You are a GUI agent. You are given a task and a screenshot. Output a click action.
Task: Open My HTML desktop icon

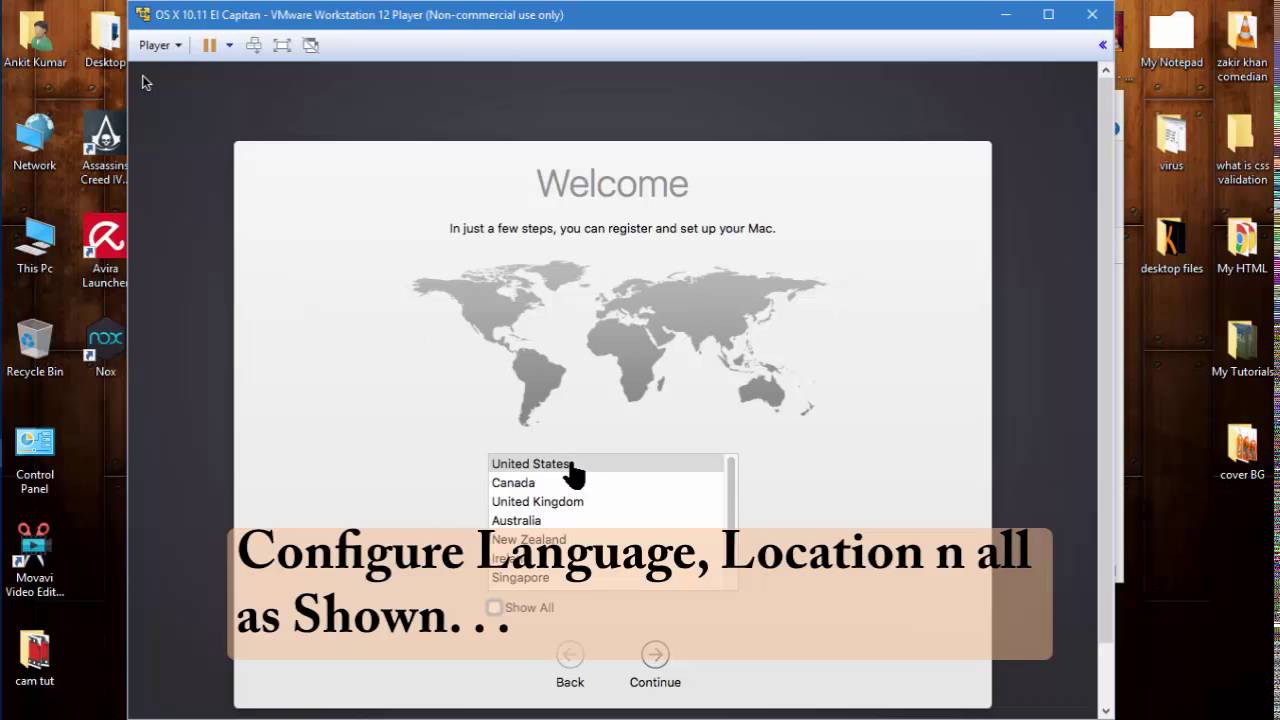click(1242, 246)
